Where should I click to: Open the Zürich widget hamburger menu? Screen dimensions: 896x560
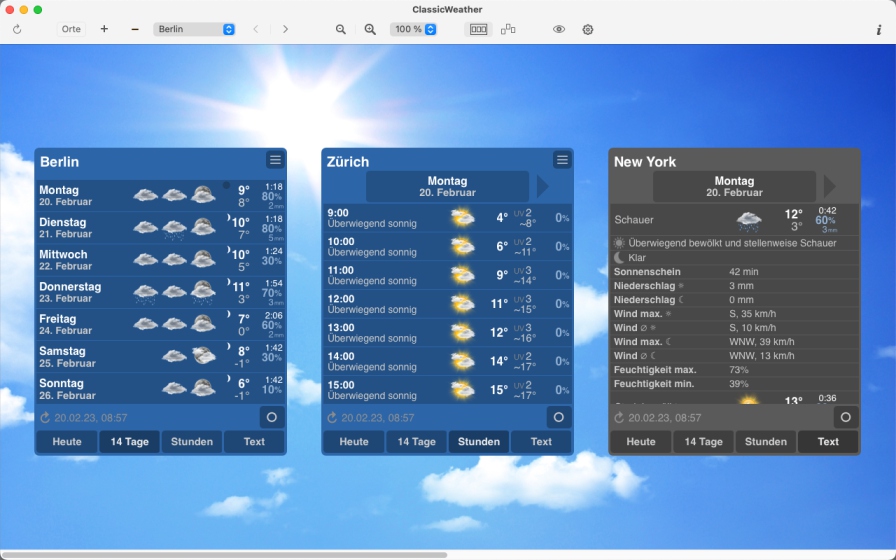tap(562, 160)
